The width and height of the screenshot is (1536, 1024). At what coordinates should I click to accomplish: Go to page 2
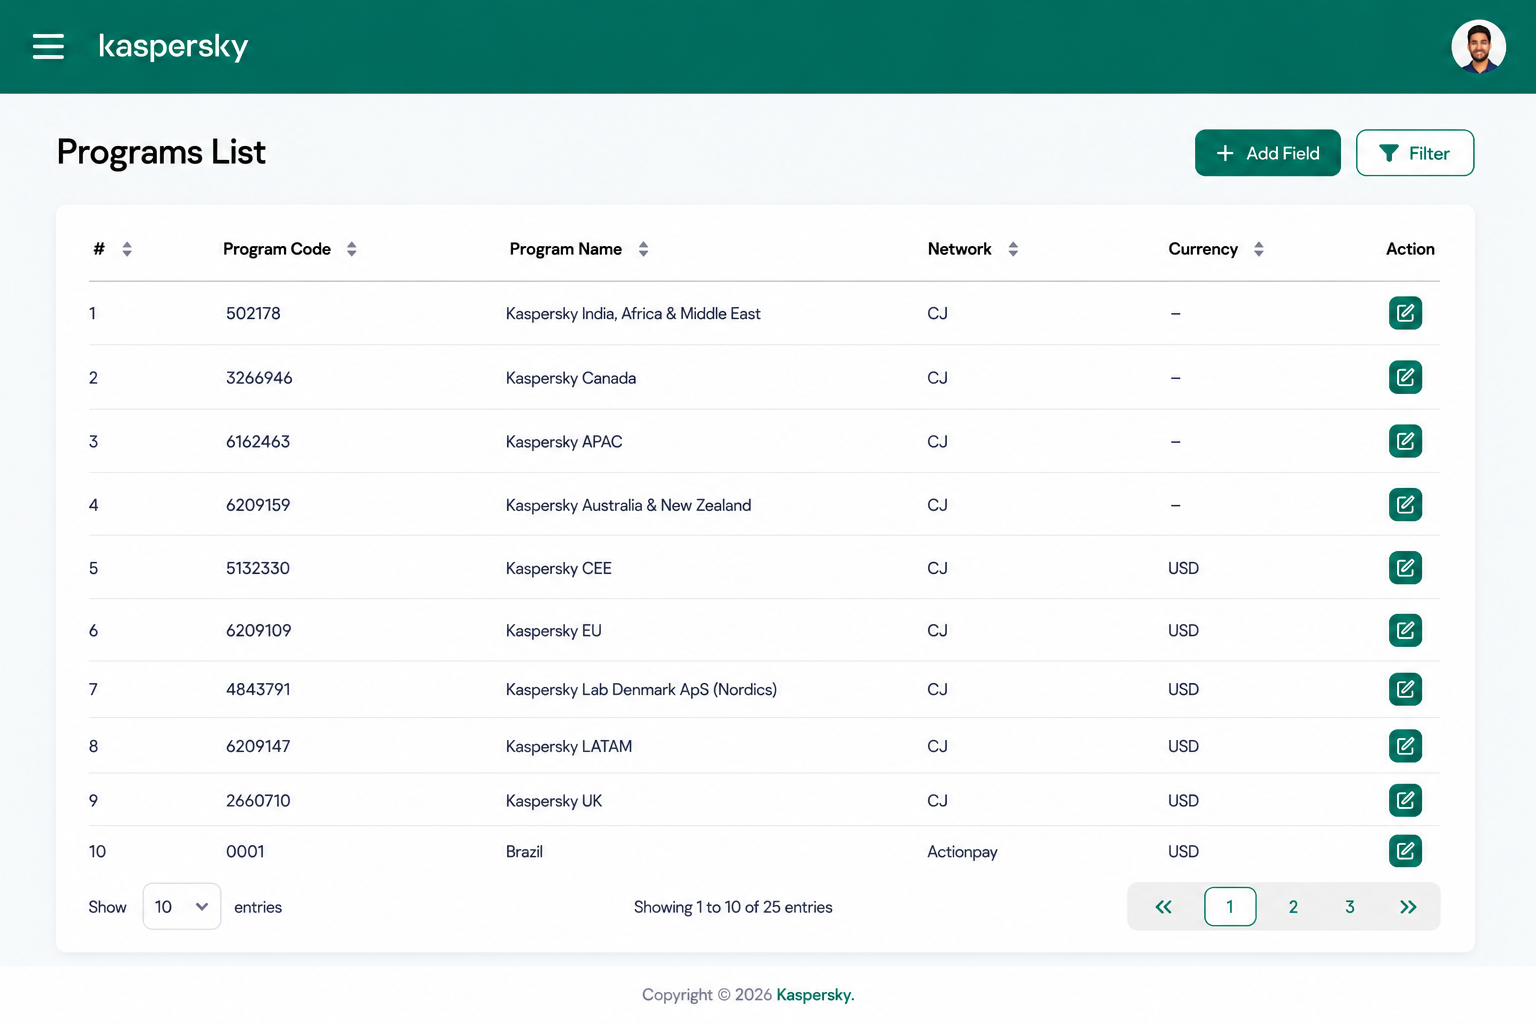1293,907
